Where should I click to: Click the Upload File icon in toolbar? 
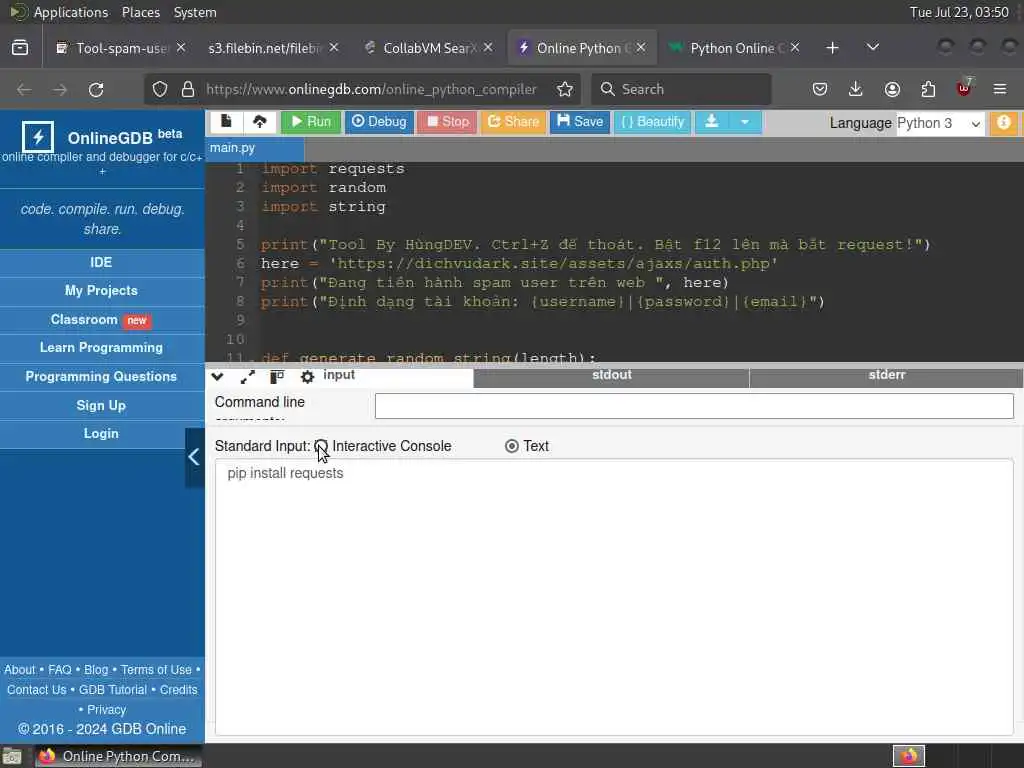pyautogui.click(x=260, y=121)
